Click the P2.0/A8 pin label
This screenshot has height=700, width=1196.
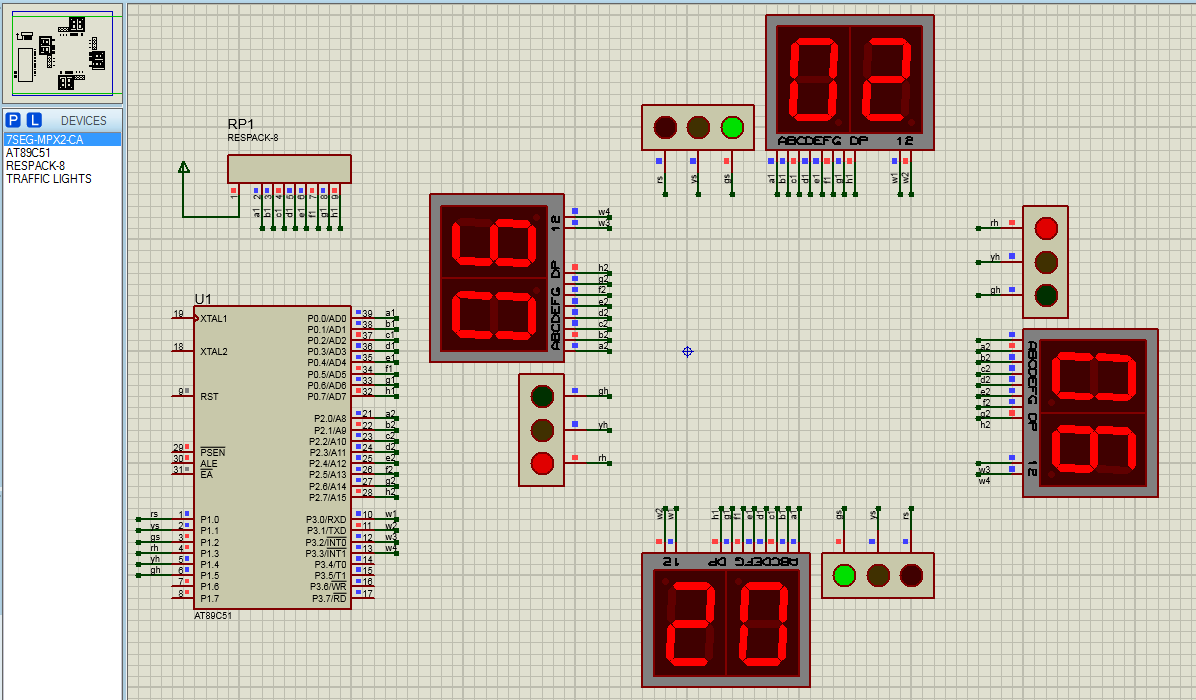click(x=330, y=419)
